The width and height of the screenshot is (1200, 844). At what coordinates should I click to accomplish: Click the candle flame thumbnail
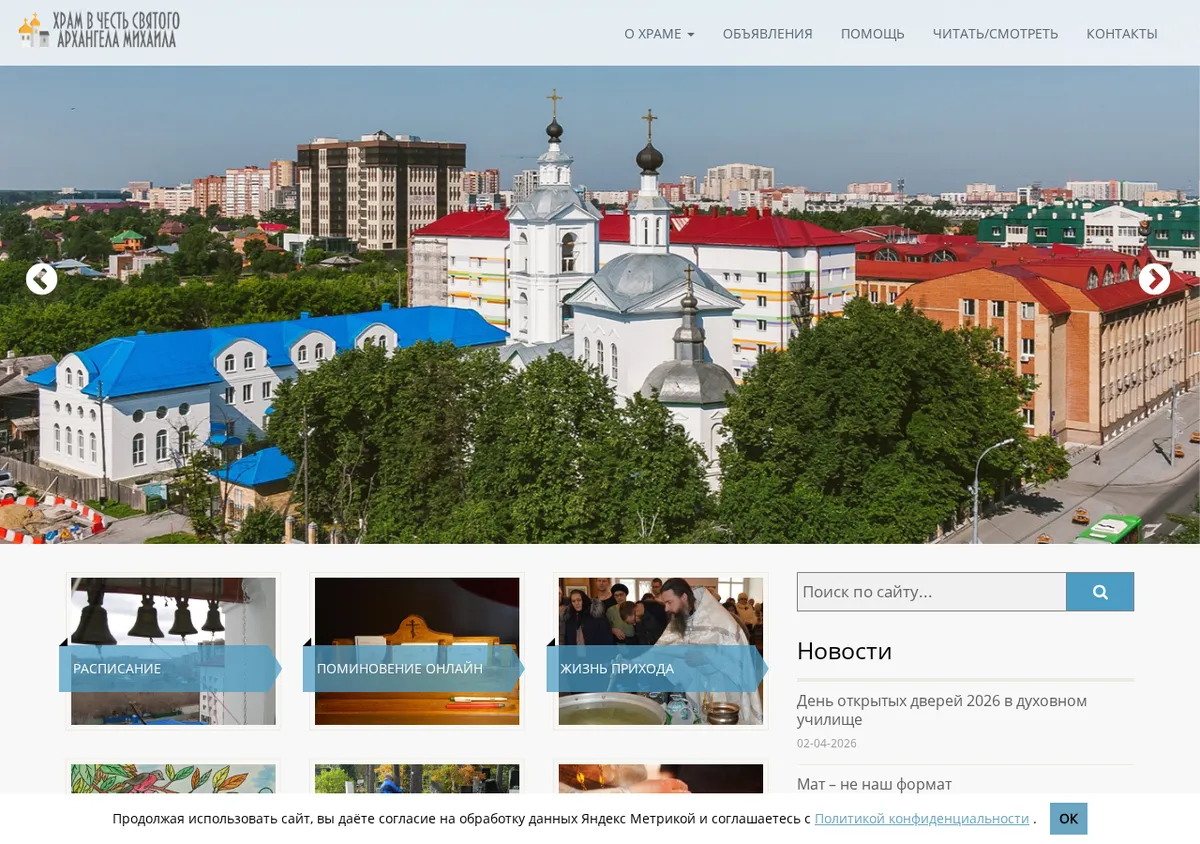(x=661, y=778)
